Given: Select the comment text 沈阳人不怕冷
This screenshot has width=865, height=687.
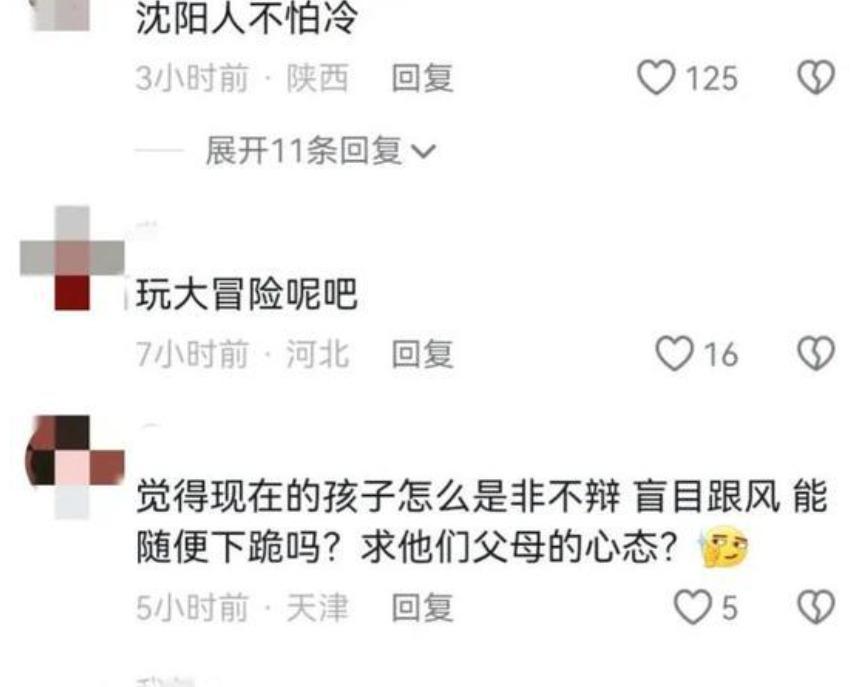Looking at the screenshot, I should click(x=247, y=18).
